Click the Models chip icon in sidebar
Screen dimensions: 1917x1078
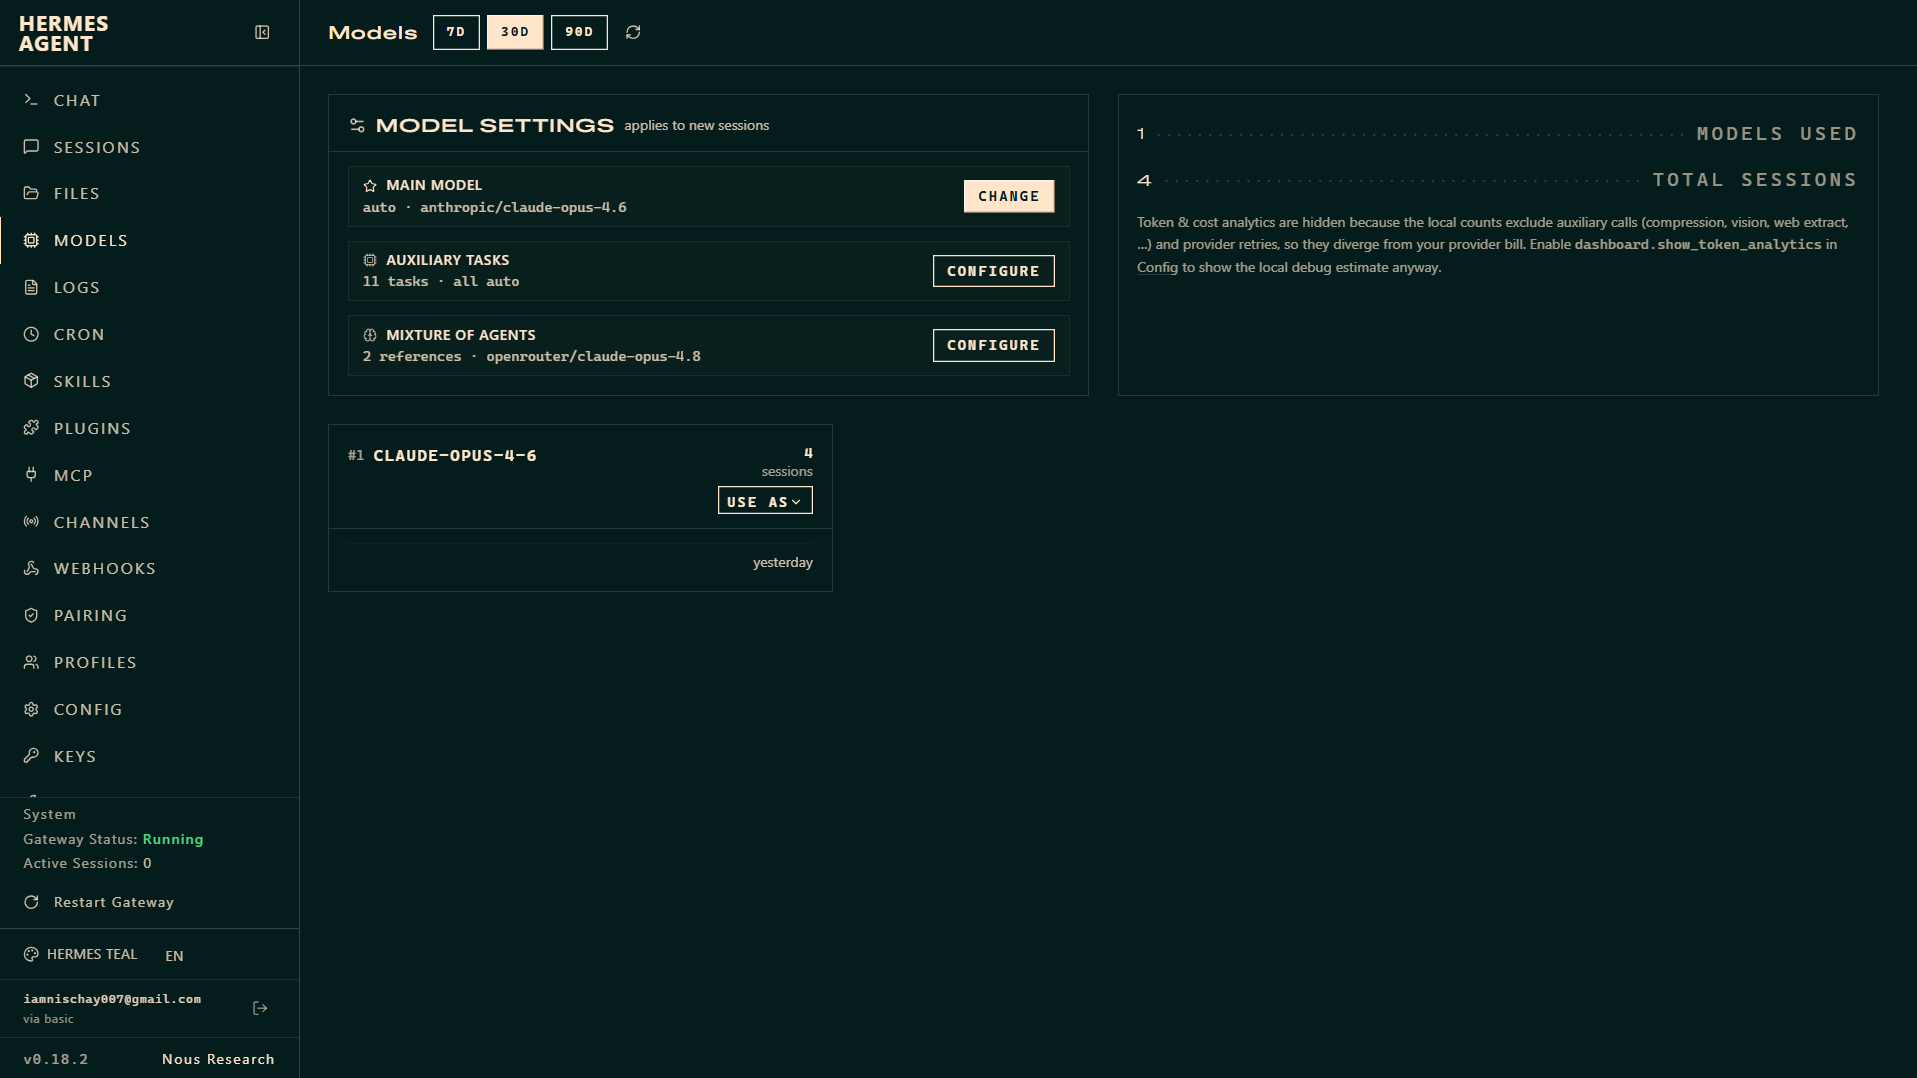point(31,240)
